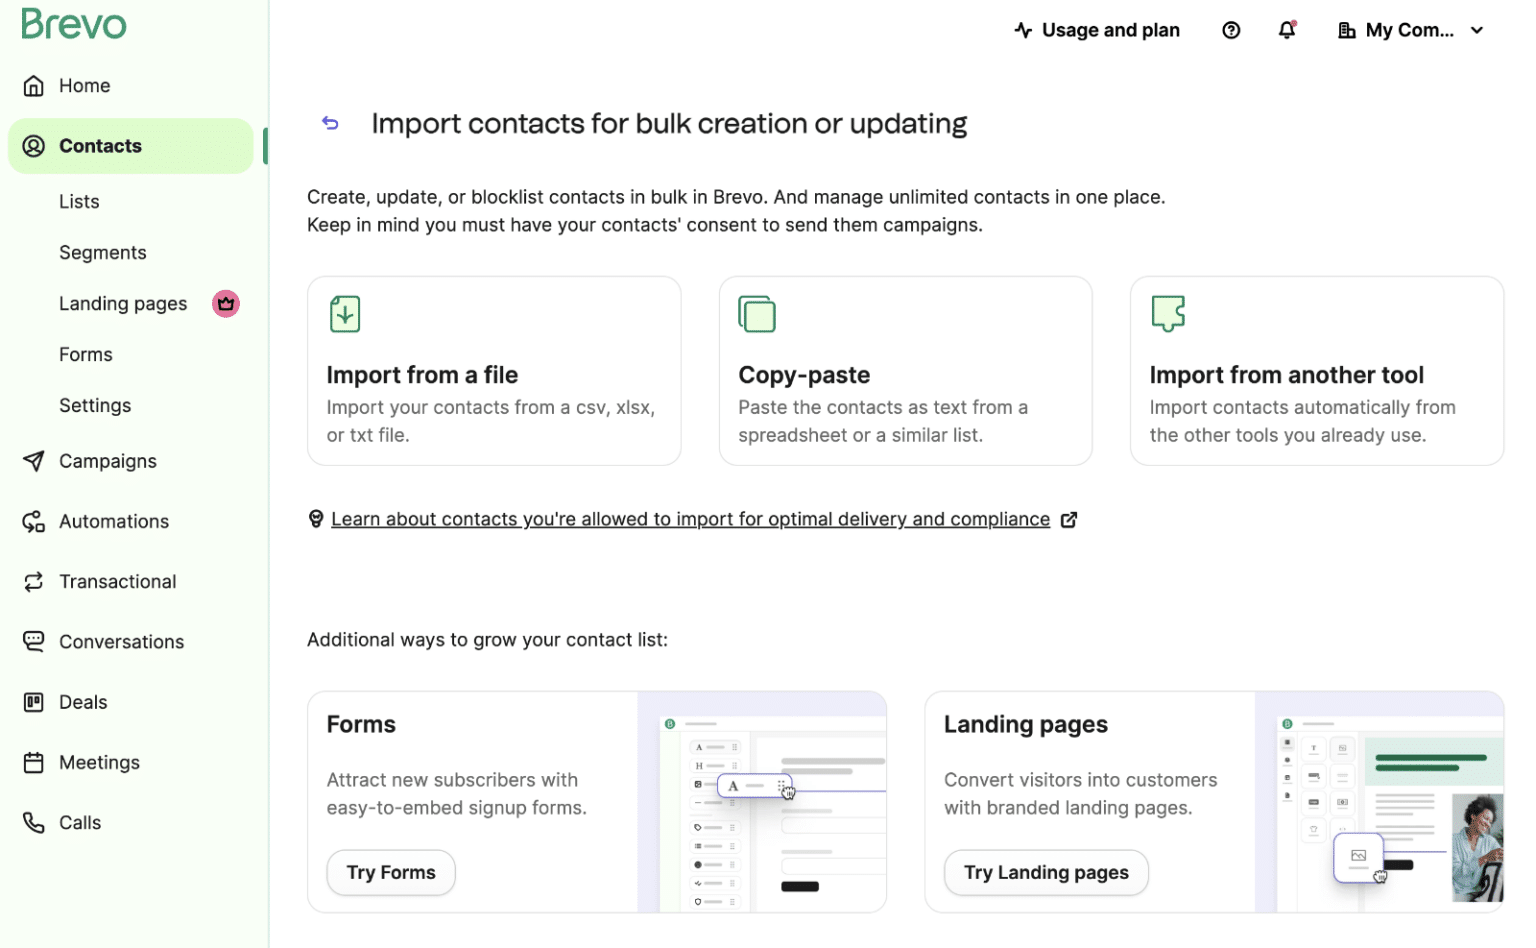Viewport: 1536px width, 948px height.
Task: Click the back arrow icon beside the heading
Action: click(330, 123)
